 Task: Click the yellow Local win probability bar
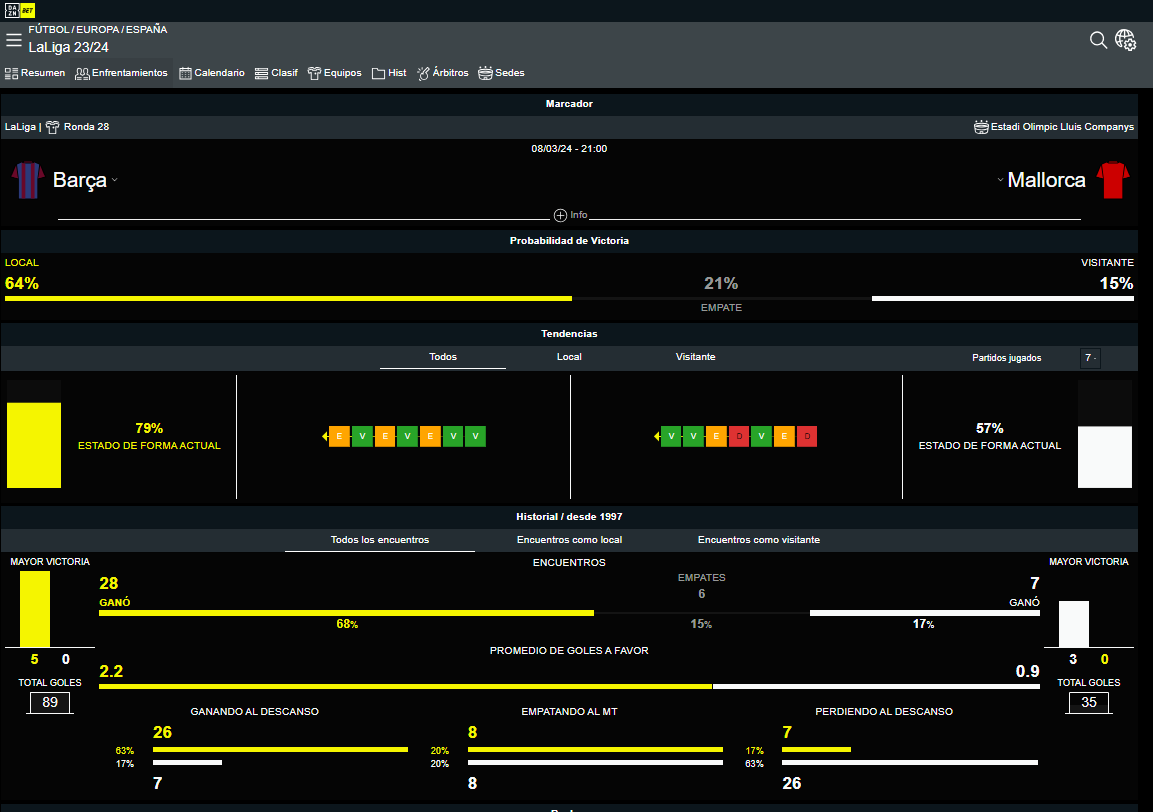click(288, 298)
